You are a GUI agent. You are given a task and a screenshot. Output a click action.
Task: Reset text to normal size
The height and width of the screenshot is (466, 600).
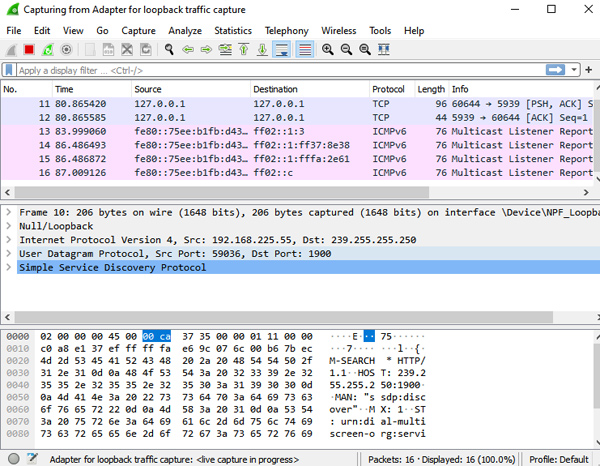pyautogui.click(x=365, y=50)
